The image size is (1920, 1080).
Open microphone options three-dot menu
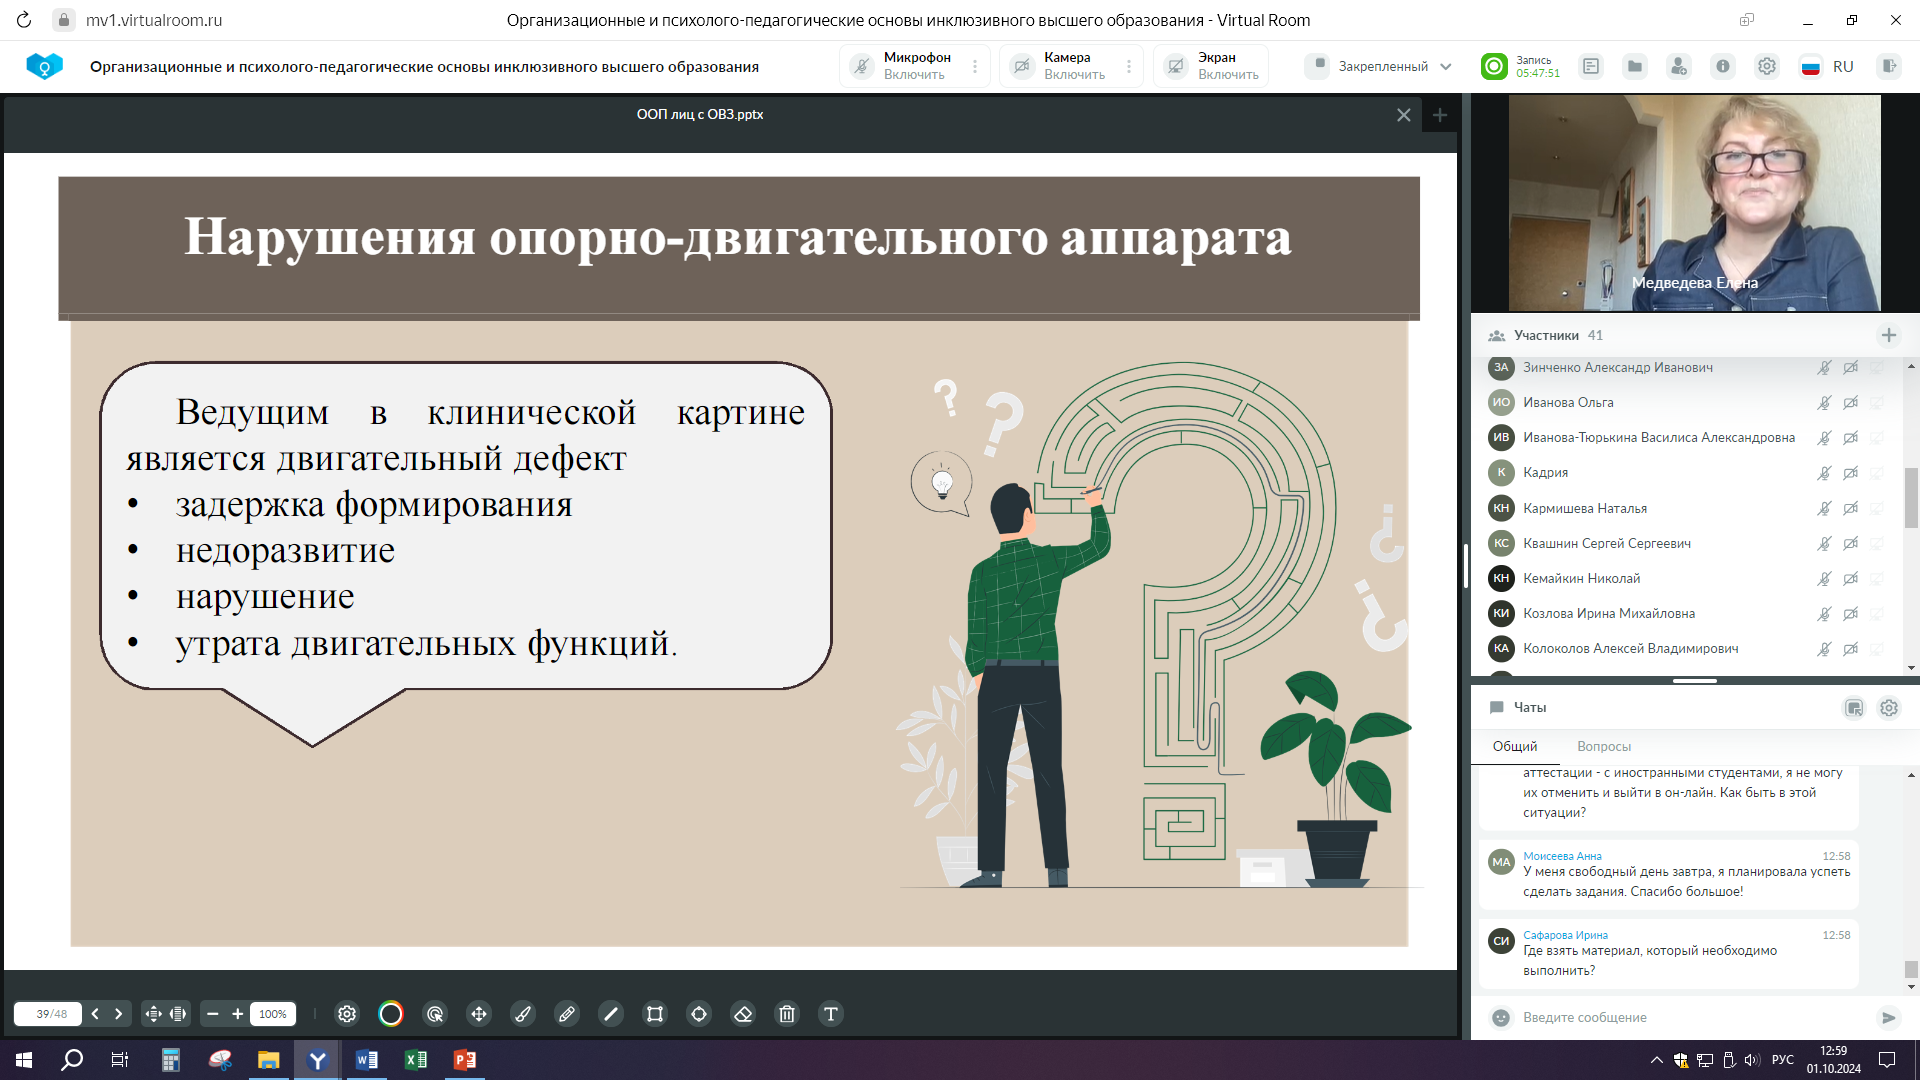click(x=975, y=66)
